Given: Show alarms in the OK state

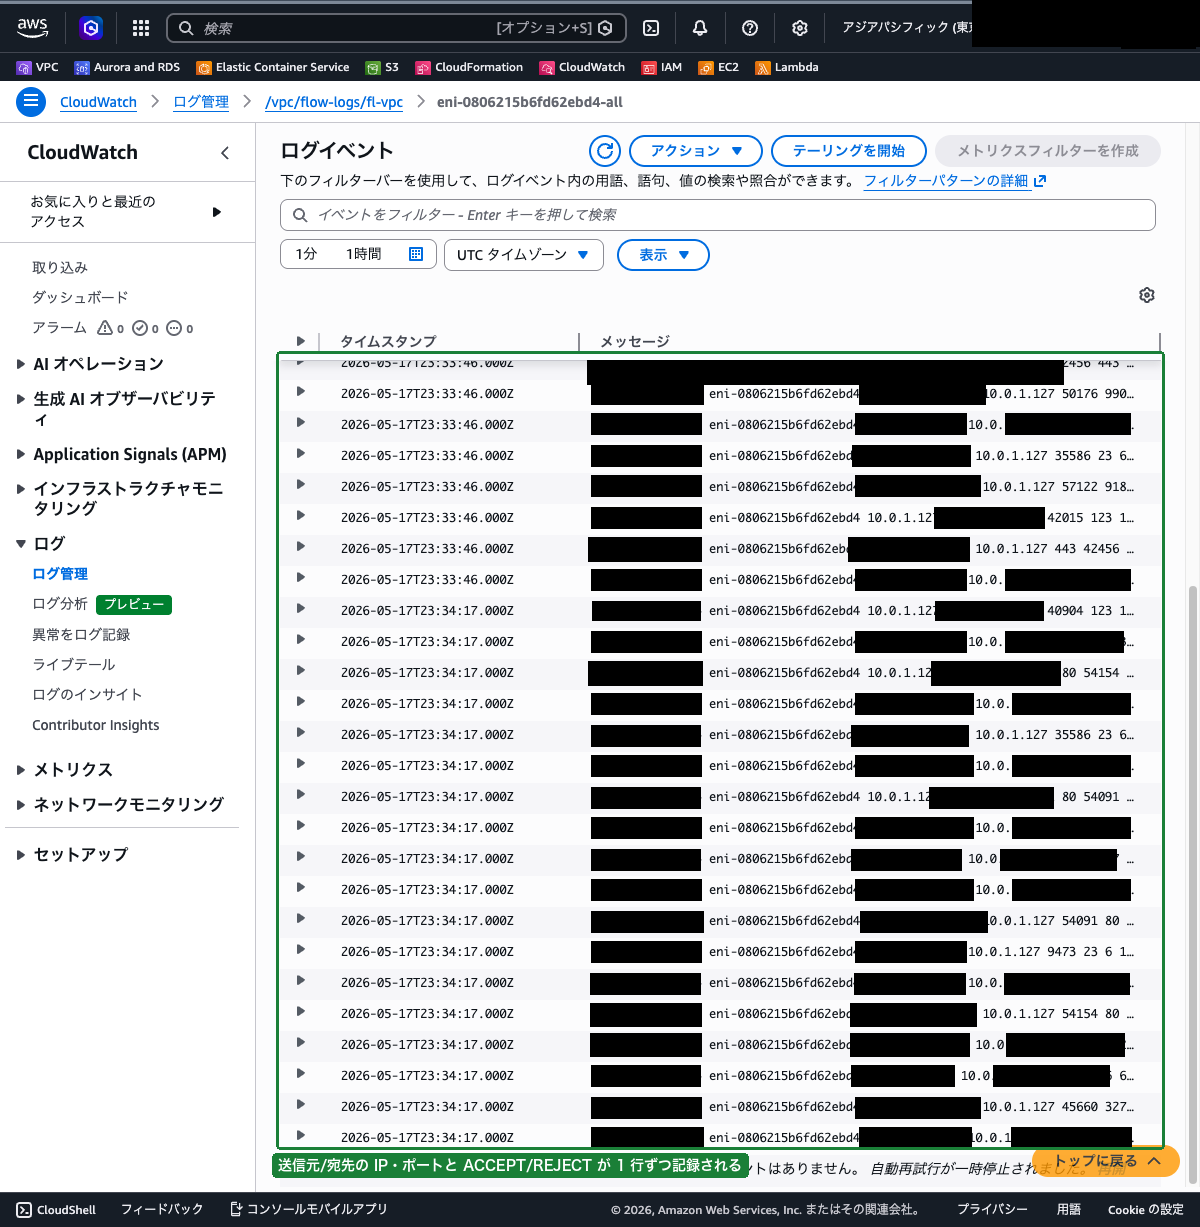Looking at the screenshot, I should pyautogui.click(x=146, y=328).
